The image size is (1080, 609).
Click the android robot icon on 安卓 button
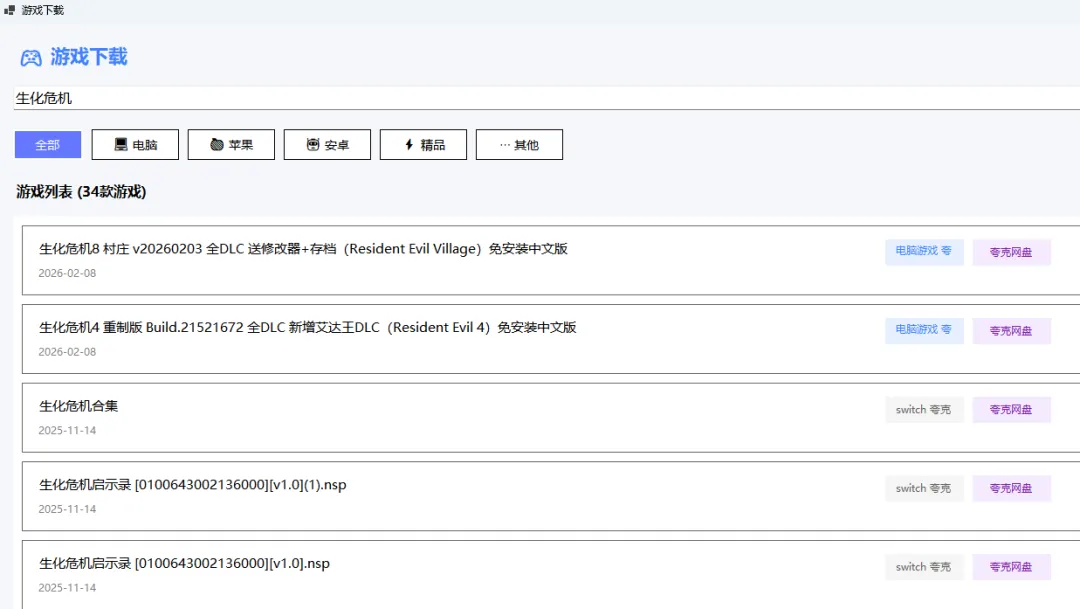(x=313, y=145)
